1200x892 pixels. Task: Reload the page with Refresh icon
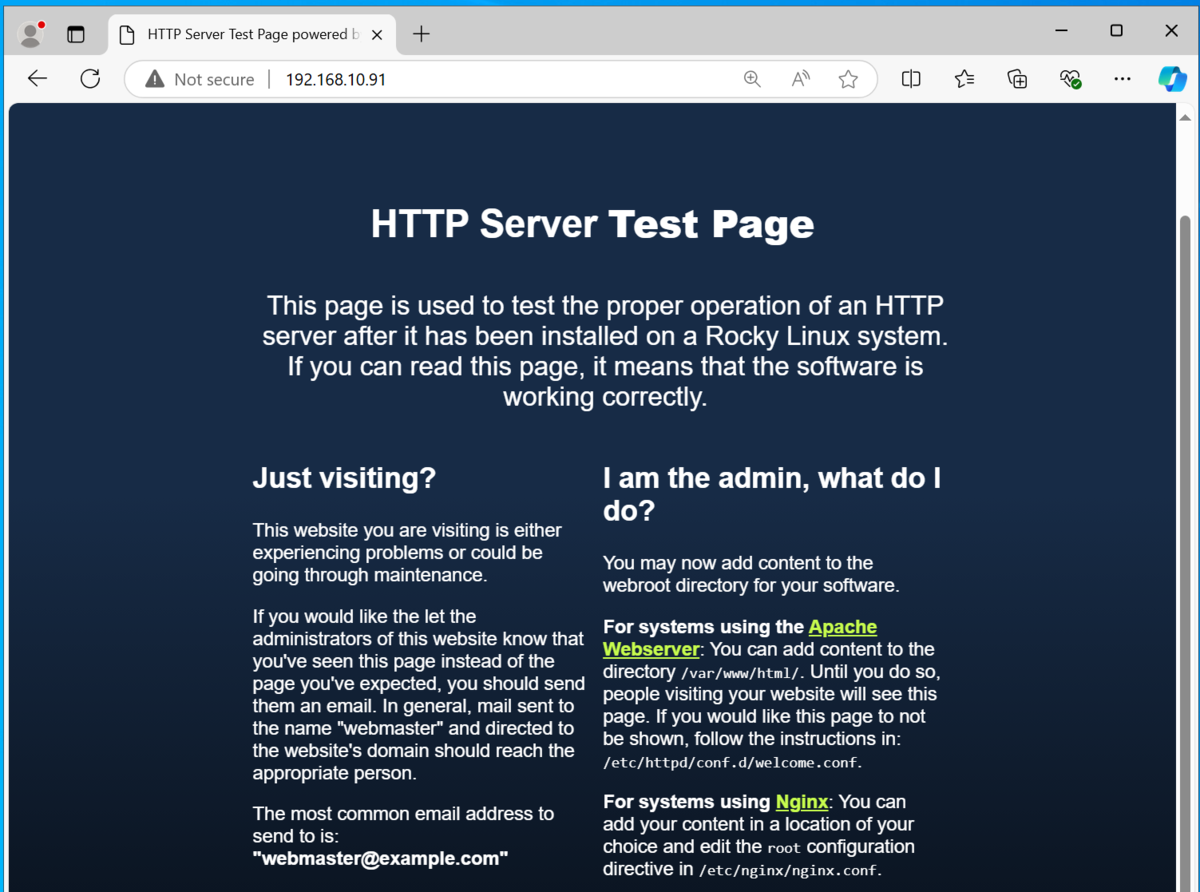90,79
